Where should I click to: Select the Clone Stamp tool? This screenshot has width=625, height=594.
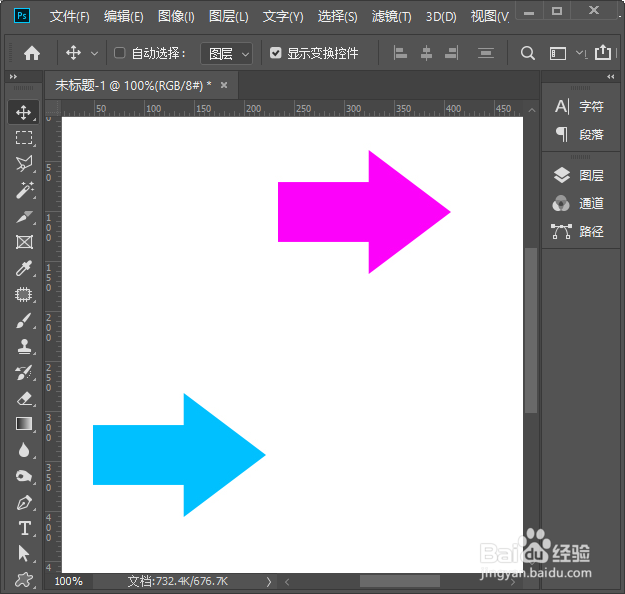pyautogui.click(x=24, y=346)
